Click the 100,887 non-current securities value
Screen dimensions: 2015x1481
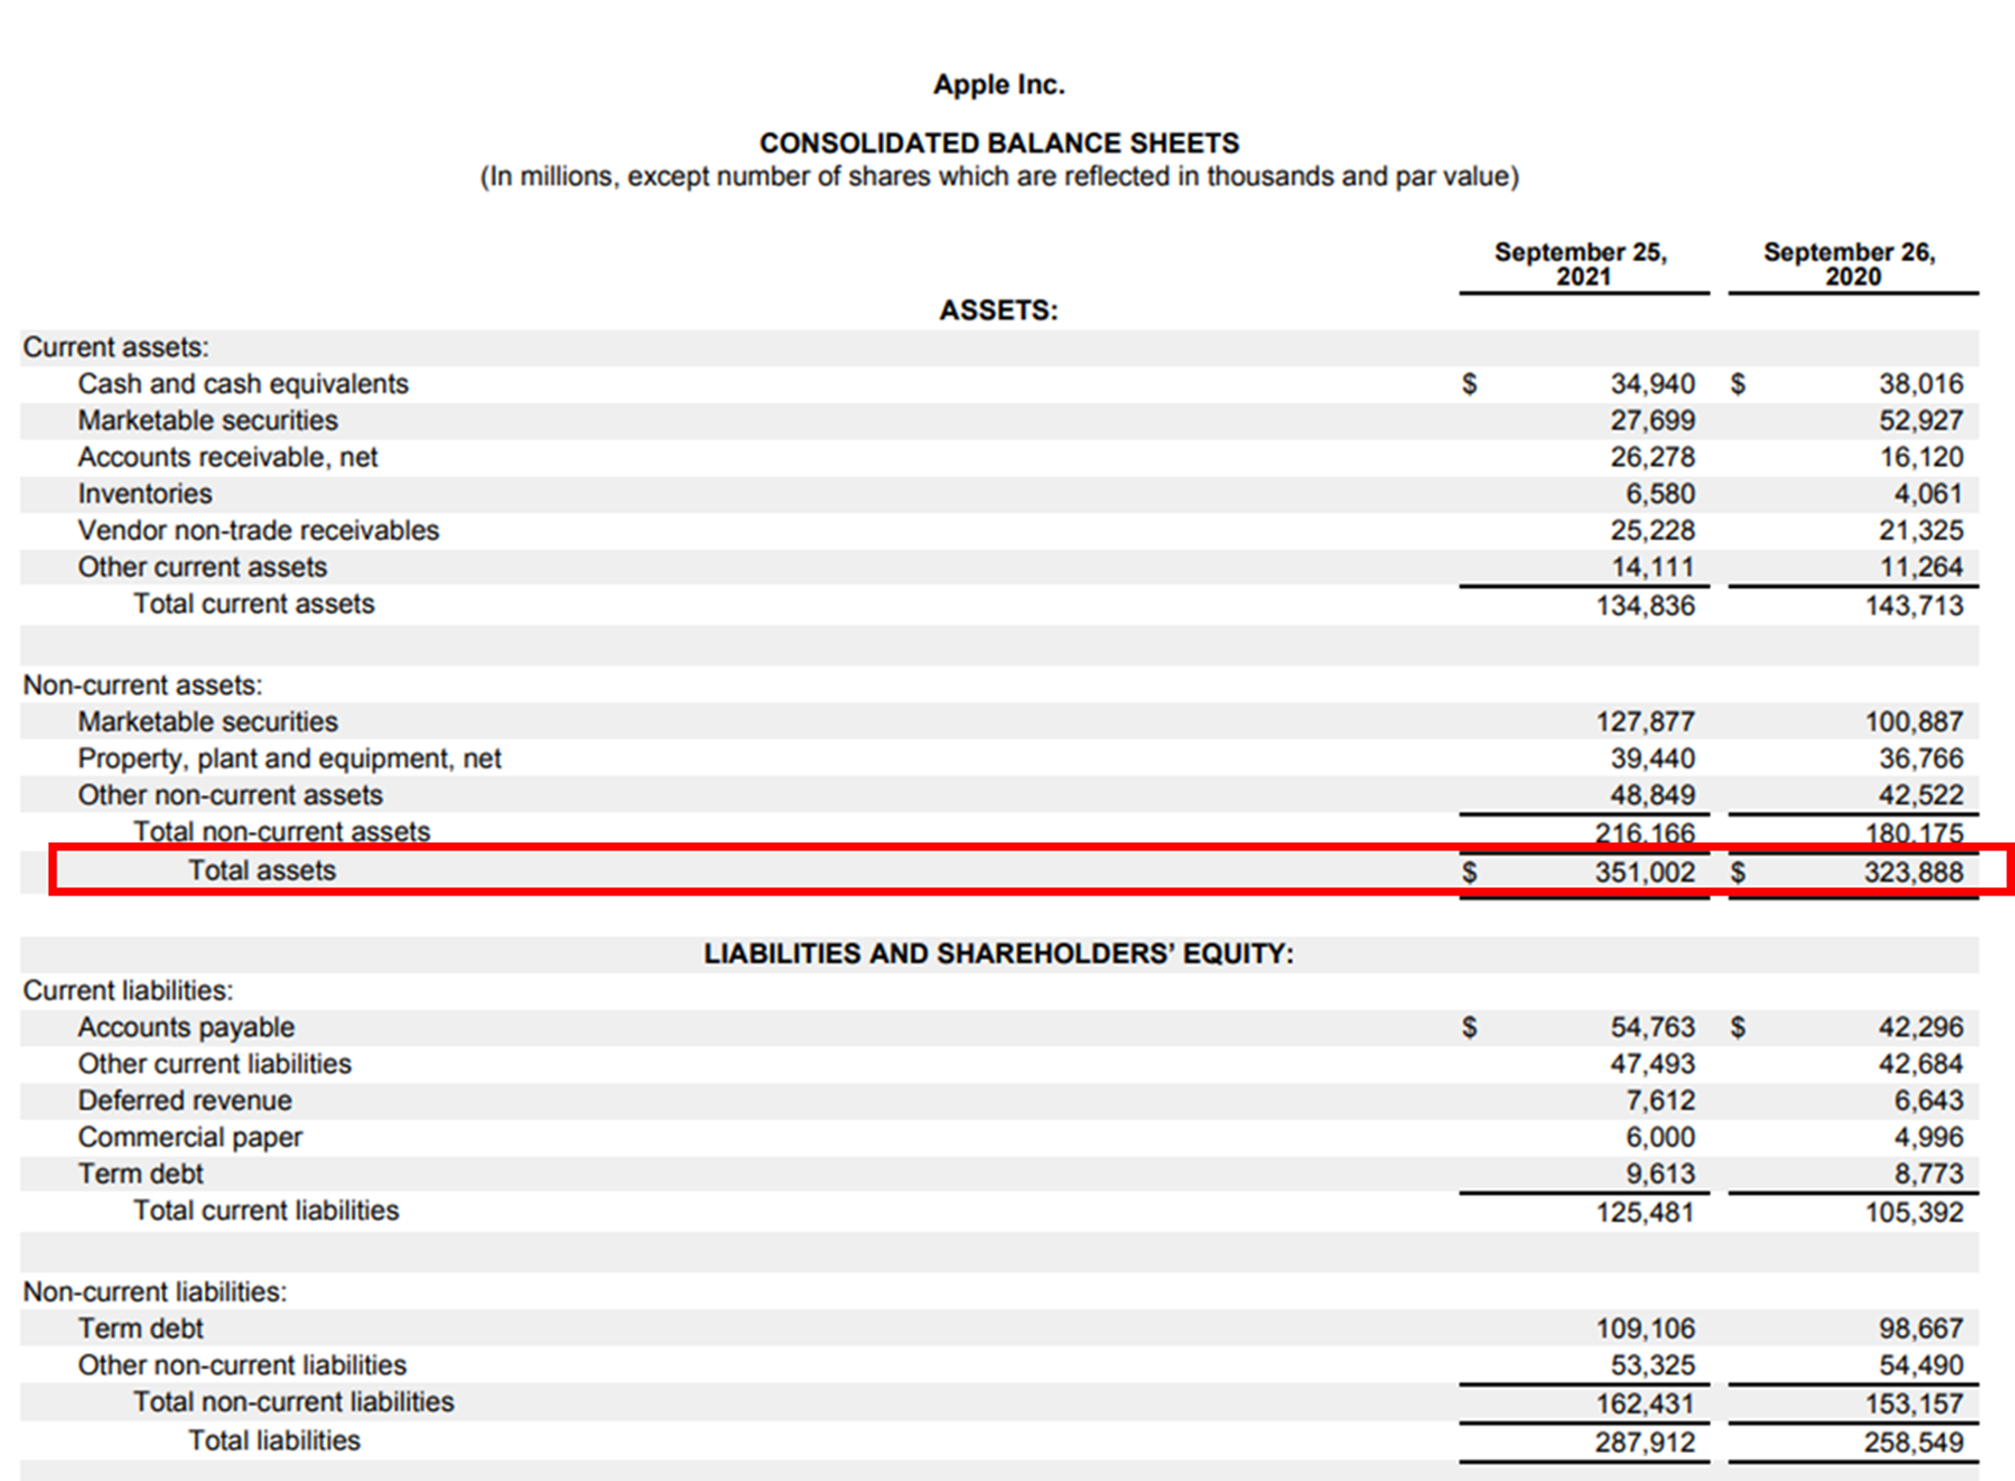click(1914, 722)
